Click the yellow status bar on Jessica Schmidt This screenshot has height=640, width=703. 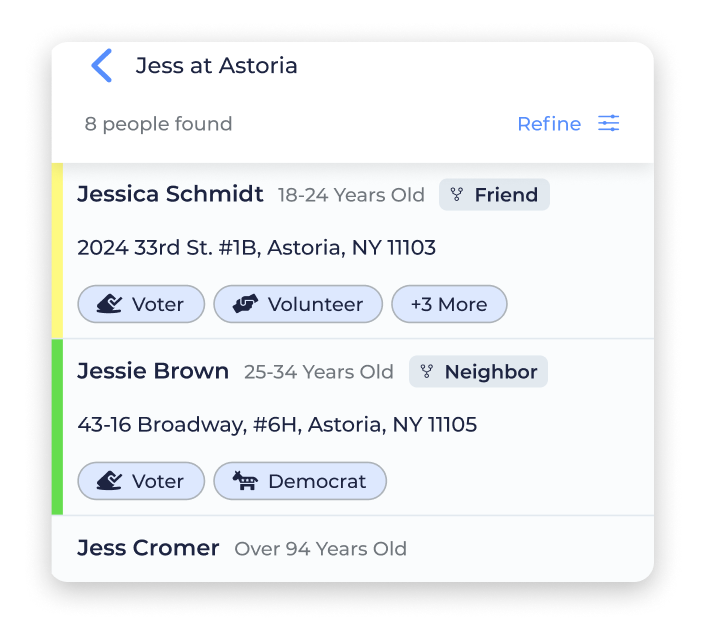pyautogui.click(x=57, y=251)
